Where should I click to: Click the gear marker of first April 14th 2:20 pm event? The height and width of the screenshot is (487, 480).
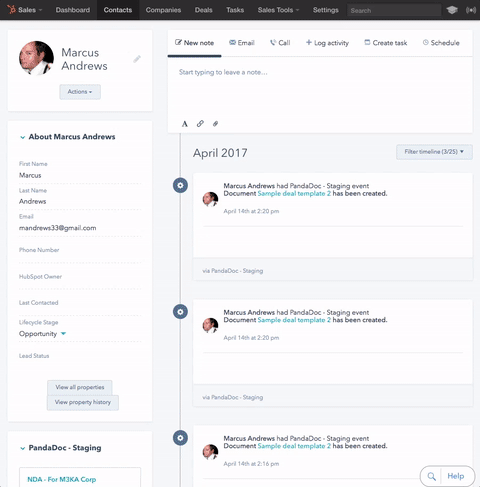[x=180, y=185]
